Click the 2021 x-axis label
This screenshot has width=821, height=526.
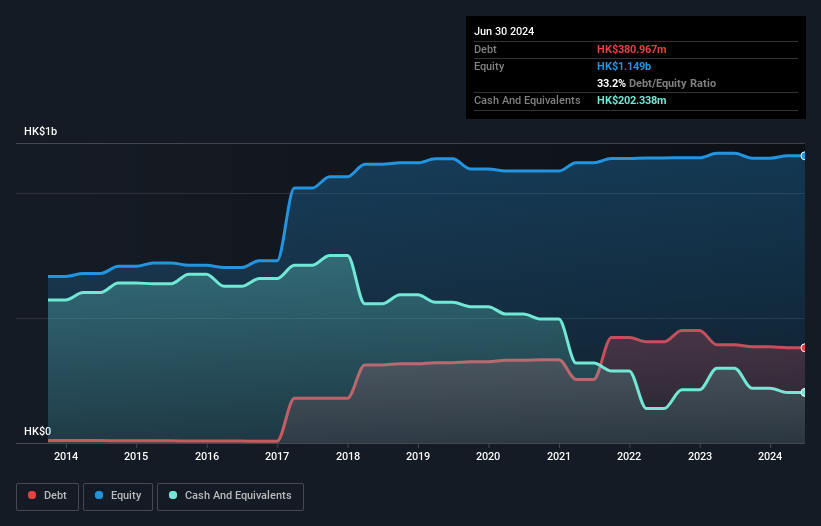tap(559, 456)
